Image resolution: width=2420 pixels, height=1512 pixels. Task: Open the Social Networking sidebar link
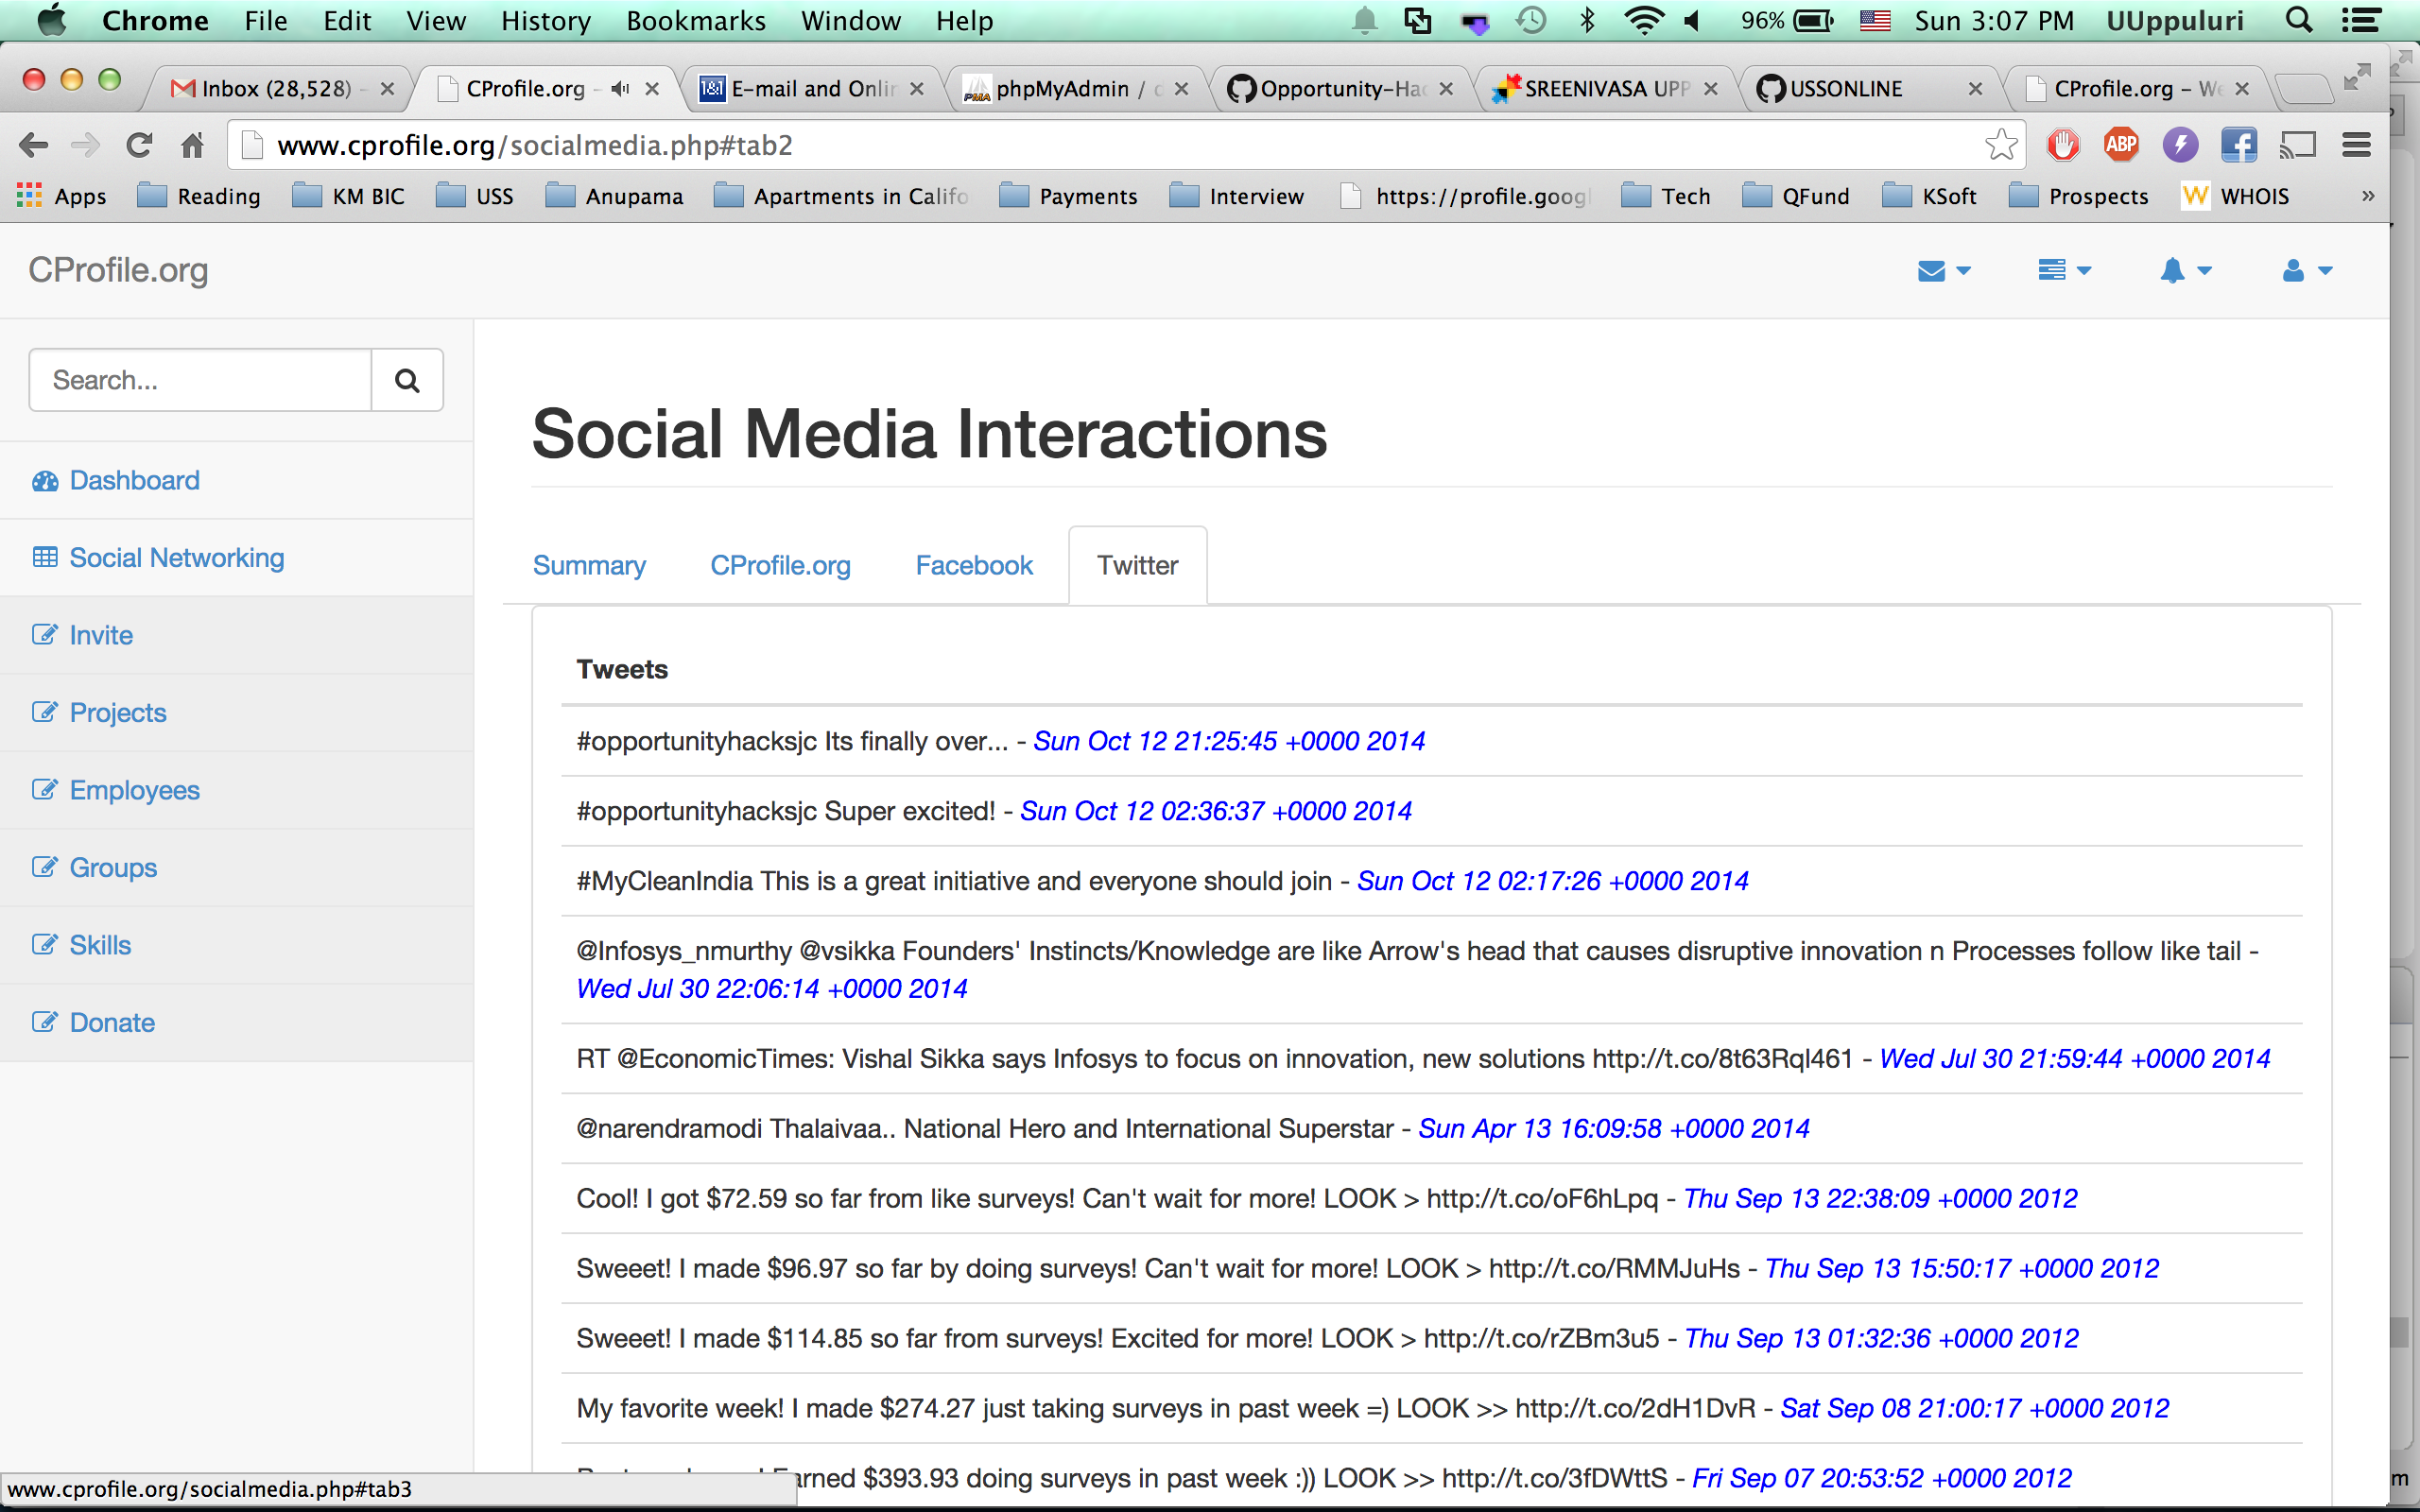point(176,558)
